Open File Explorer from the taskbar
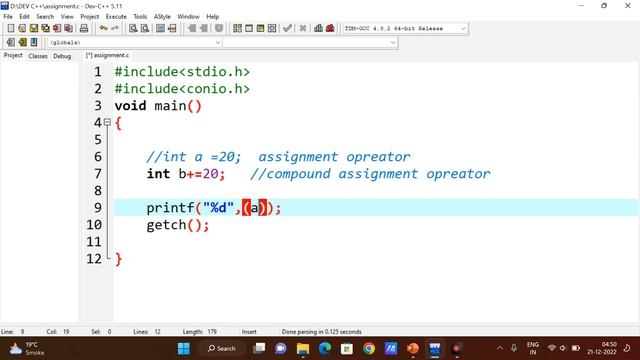 [x=303, y=349]
